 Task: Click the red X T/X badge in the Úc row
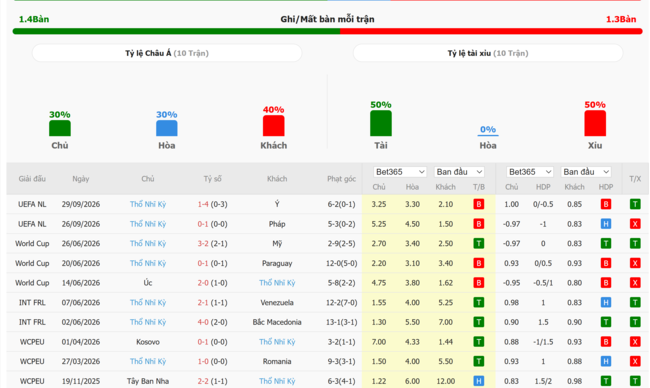[635, 283]
